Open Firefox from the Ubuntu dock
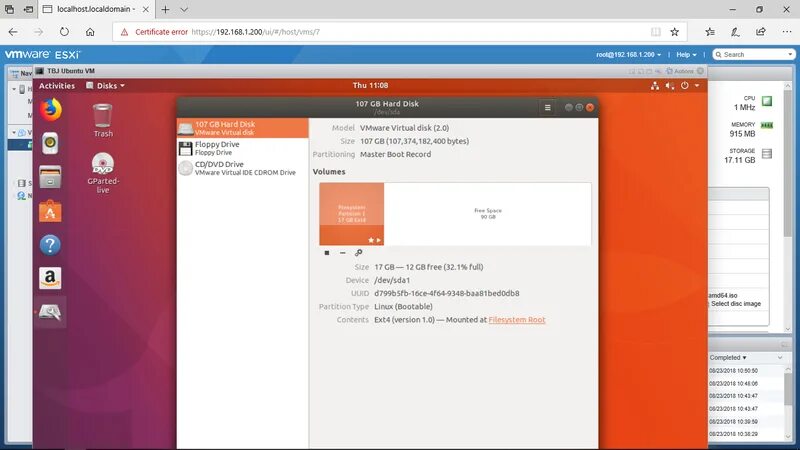 [50, 109]
